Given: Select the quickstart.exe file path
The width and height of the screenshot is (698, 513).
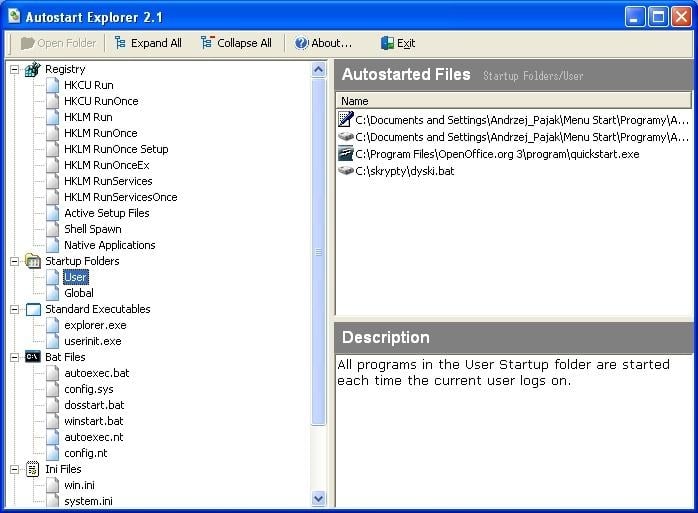Looking at the screenshot, I should (x=497, y=154).
